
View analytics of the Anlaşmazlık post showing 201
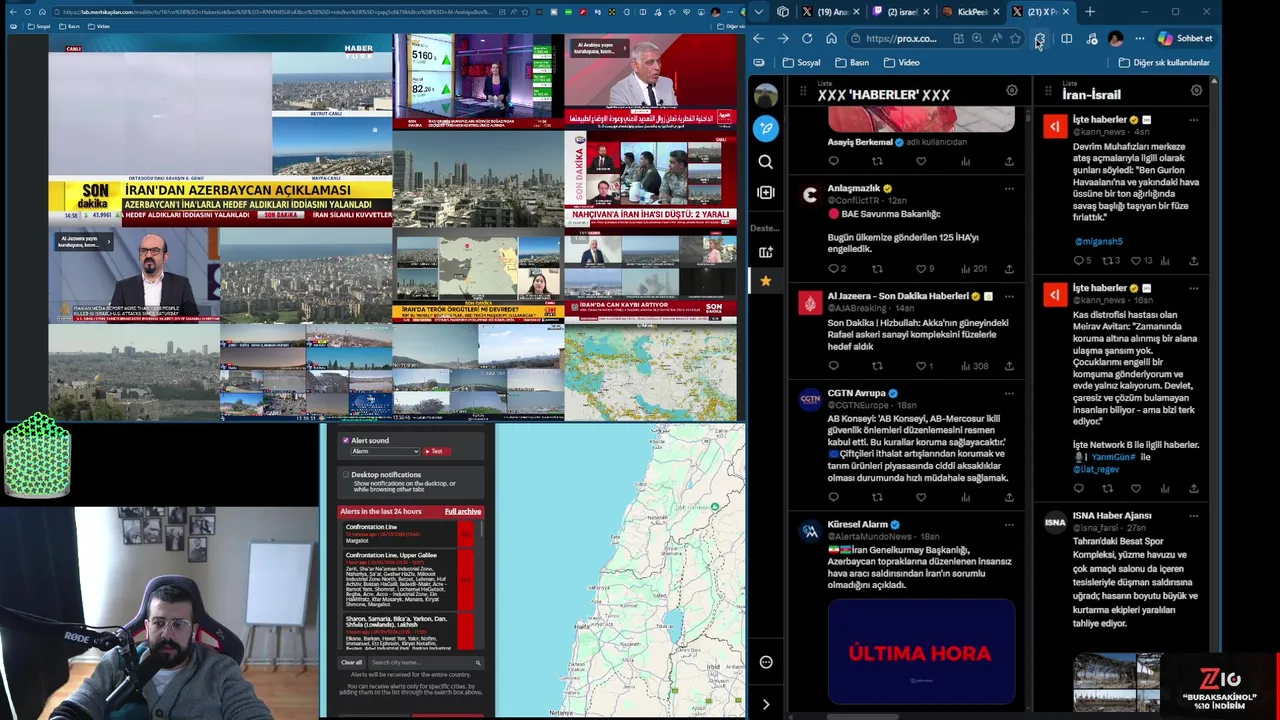pyautogui.click(x=973, y=269)
